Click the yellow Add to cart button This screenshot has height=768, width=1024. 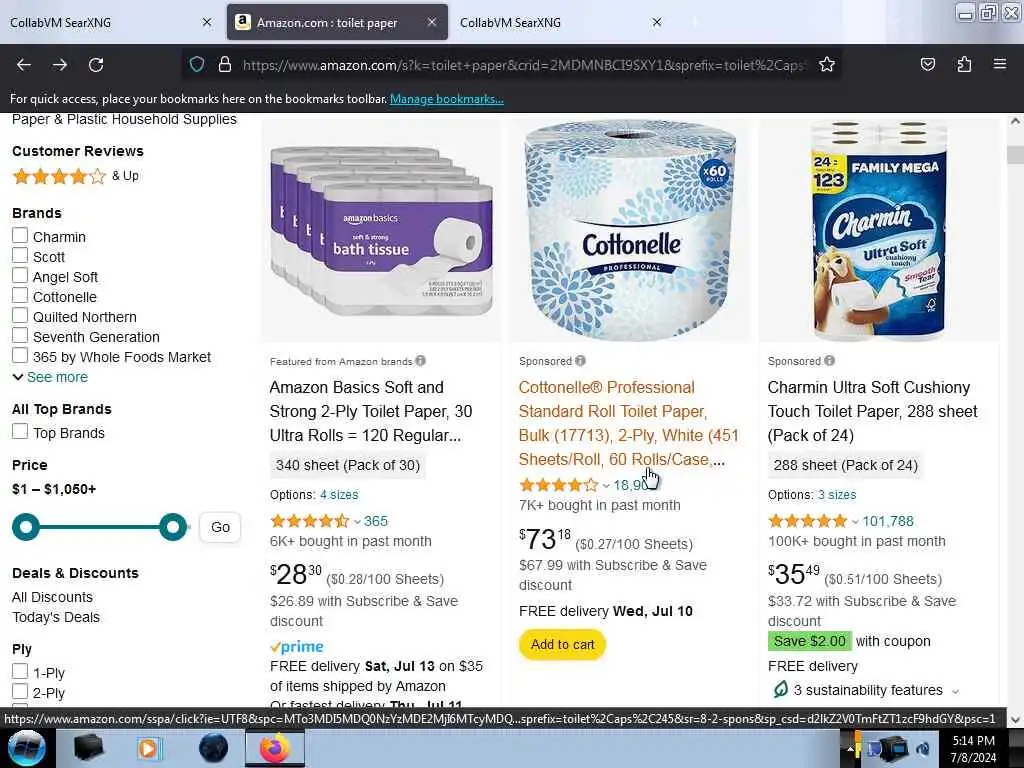pos(562,645)
